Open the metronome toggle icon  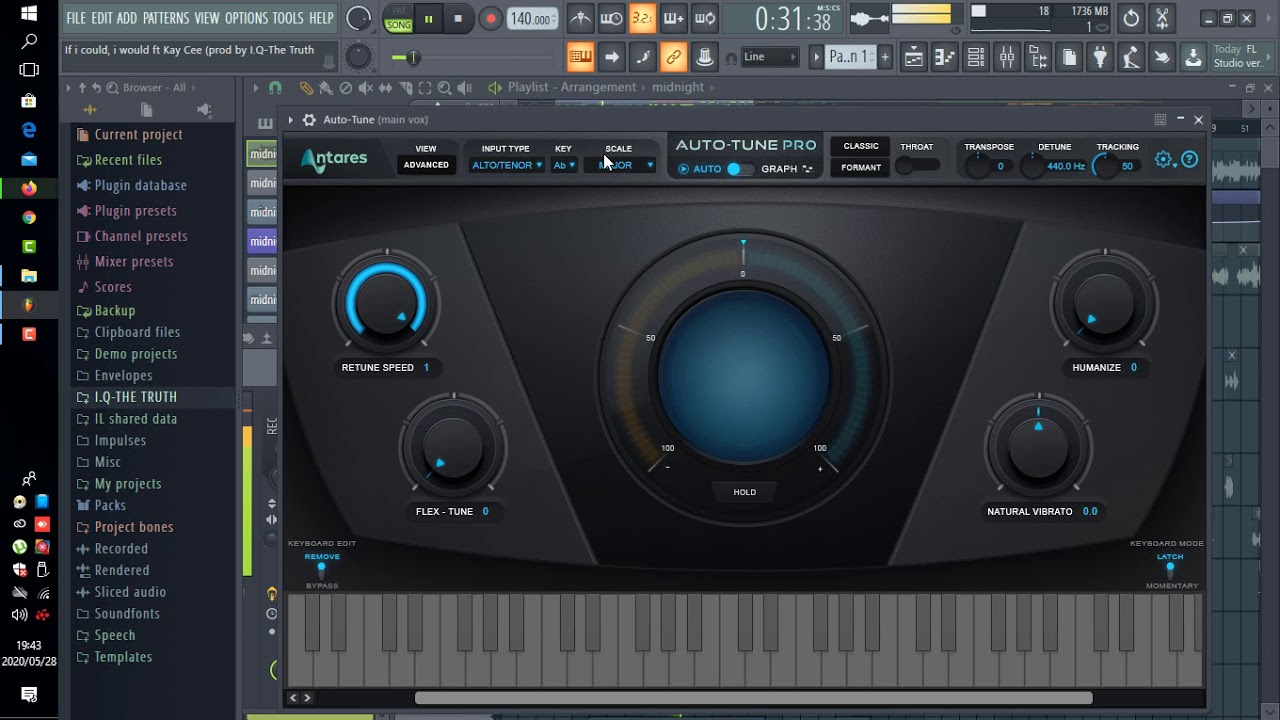(580, 18)
